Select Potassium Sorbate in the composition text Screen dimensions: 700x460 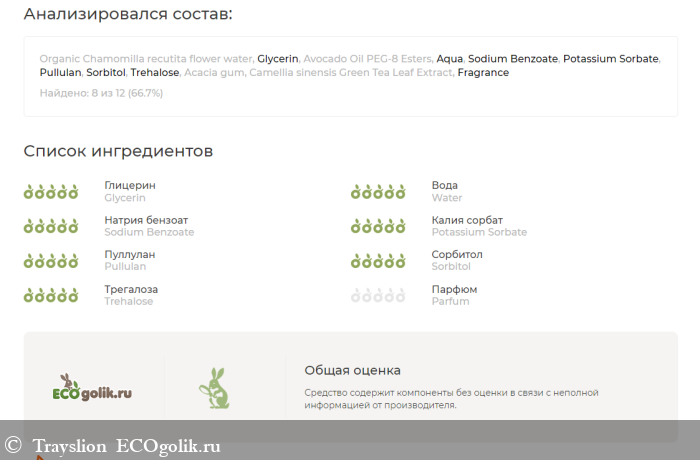pos(610,59)
